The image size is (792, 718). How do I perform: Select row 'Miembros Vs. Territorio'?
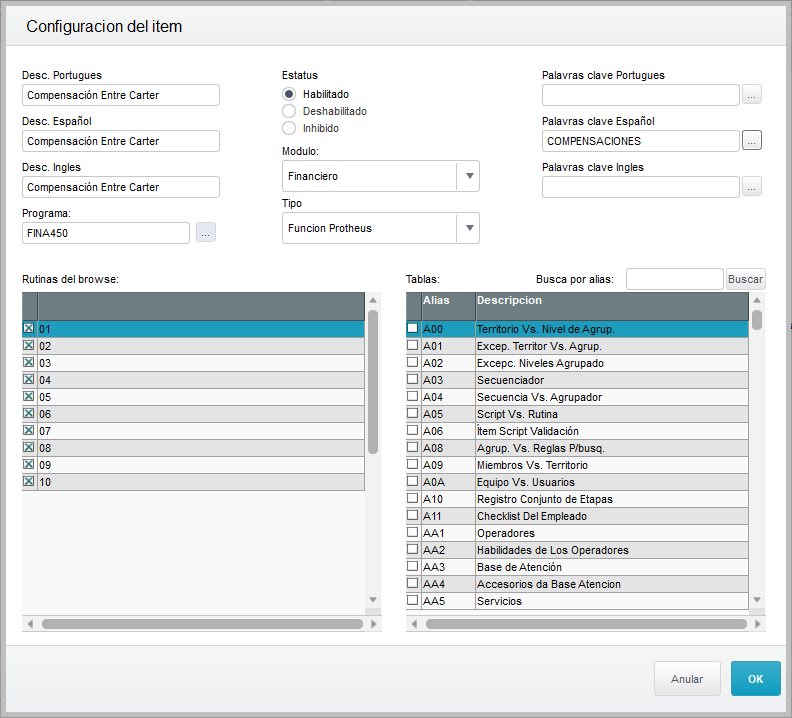577,465
